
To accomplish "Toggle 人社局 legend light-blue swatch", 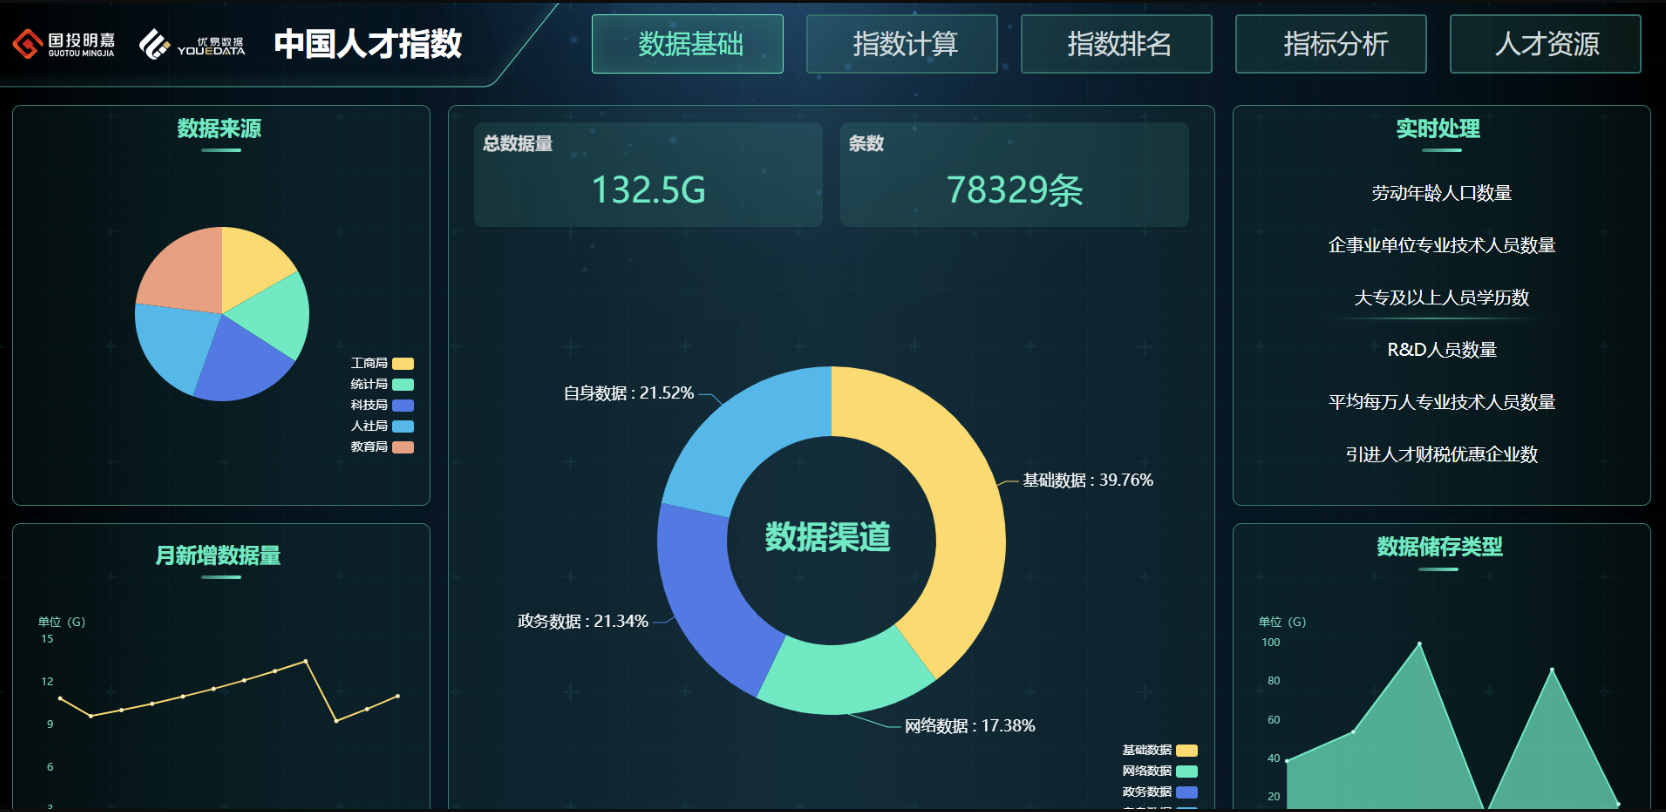I will 403,427.
